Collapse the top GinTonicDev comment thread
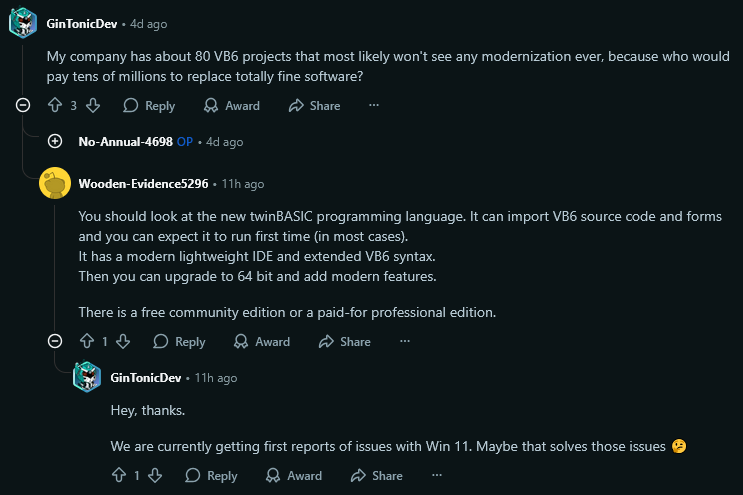 coord(23,105)
